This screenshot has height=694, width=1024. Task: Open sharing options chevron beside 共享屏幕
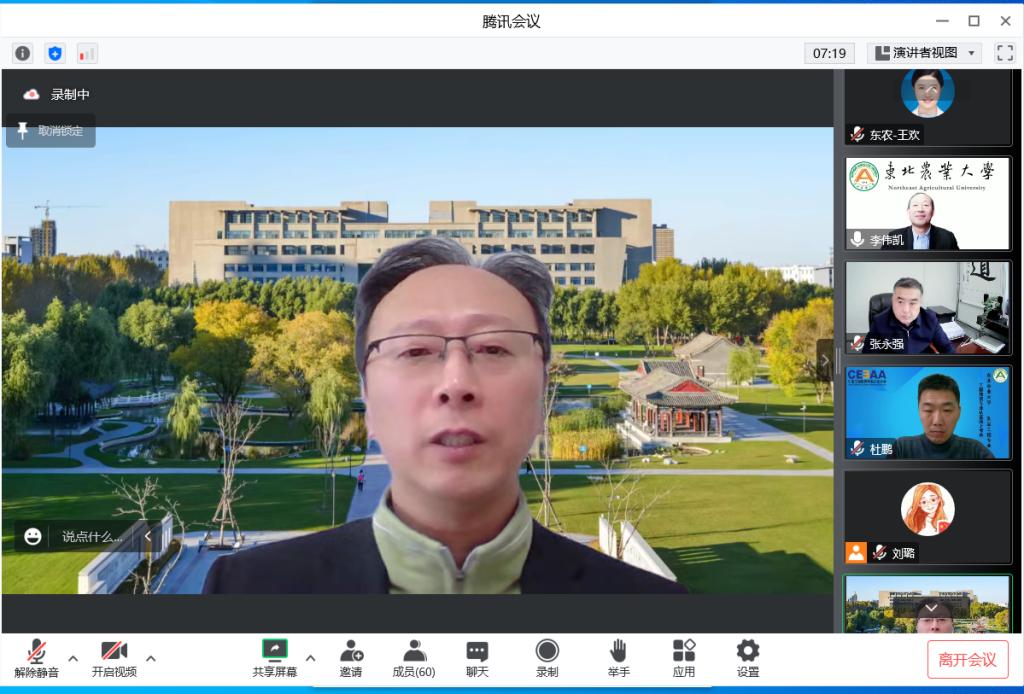tap(311, 659)
